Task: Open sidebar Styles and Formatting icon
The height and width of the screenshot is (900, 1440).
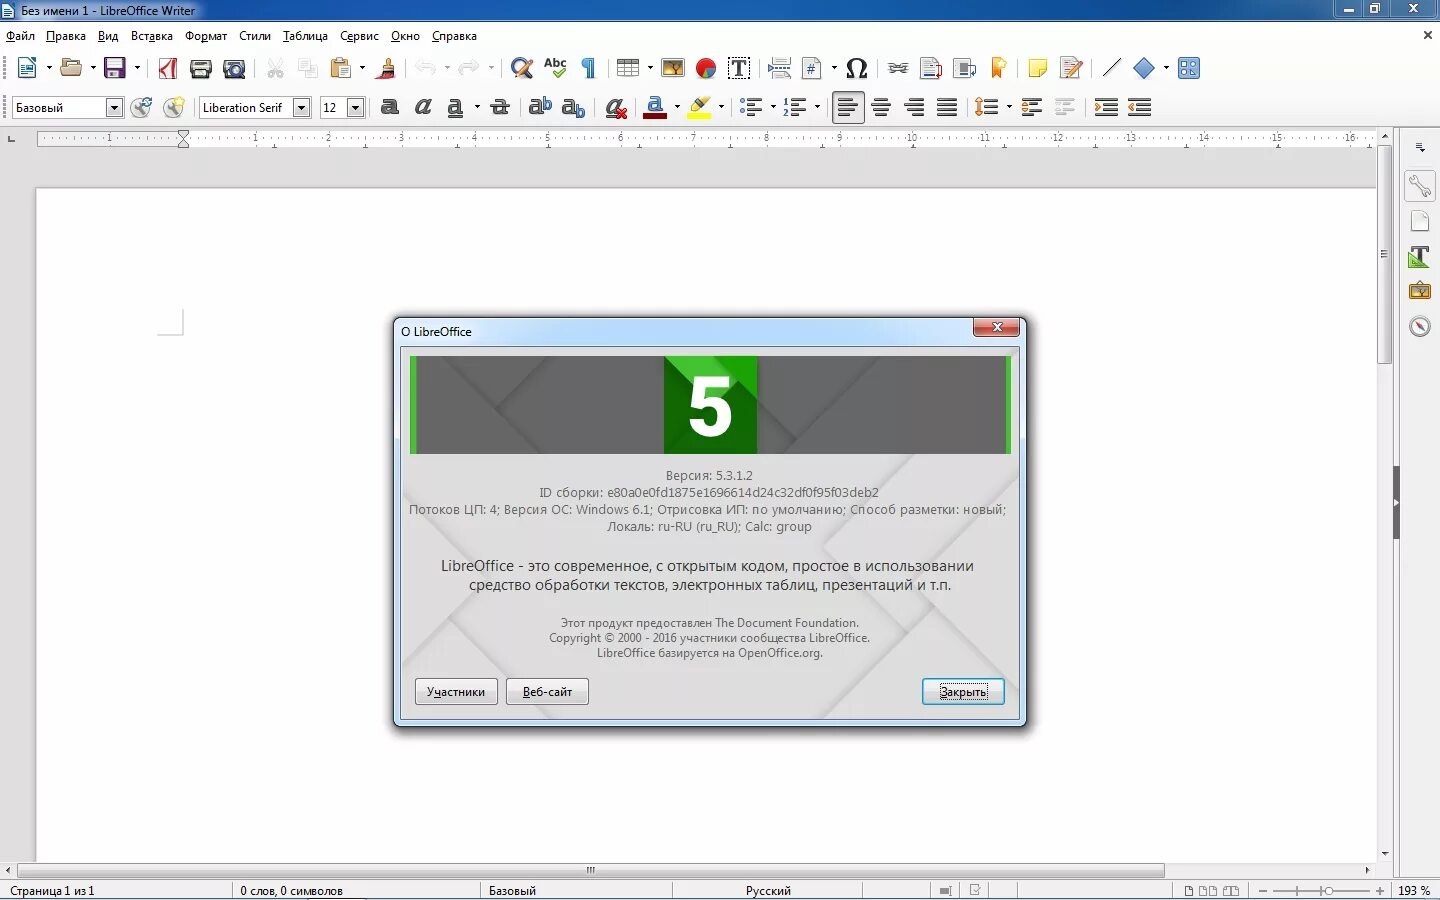Action: point(1420,256)
